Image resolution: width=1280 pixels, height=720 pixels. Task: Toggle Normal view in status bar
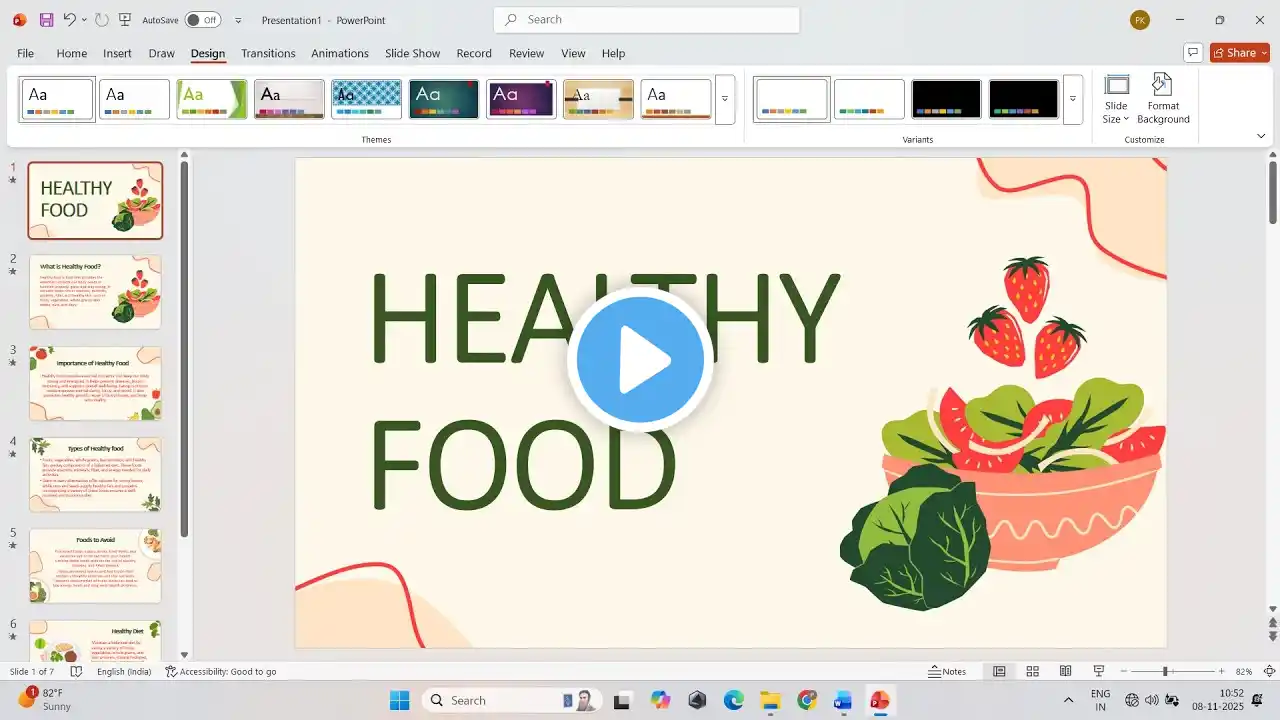[999, 671]
